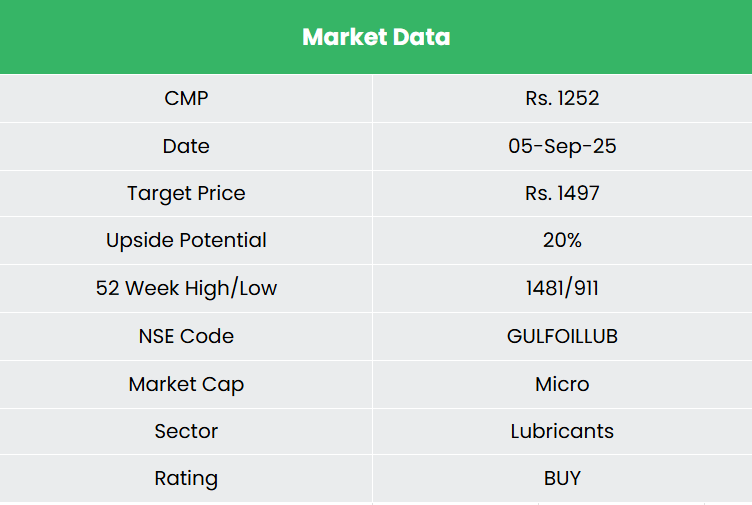Select the Target Price label
The height and width of the screenshot is (505, 752).
[186, 193]
